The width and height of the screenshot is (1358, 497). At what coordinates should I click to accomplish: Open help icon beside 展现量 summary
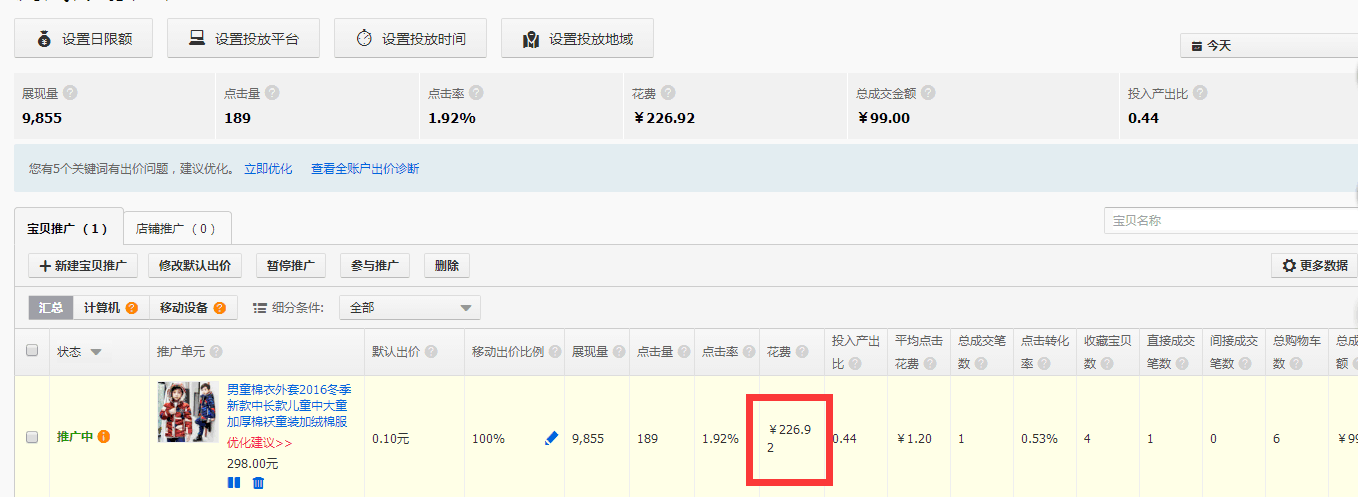coord(70,92)
